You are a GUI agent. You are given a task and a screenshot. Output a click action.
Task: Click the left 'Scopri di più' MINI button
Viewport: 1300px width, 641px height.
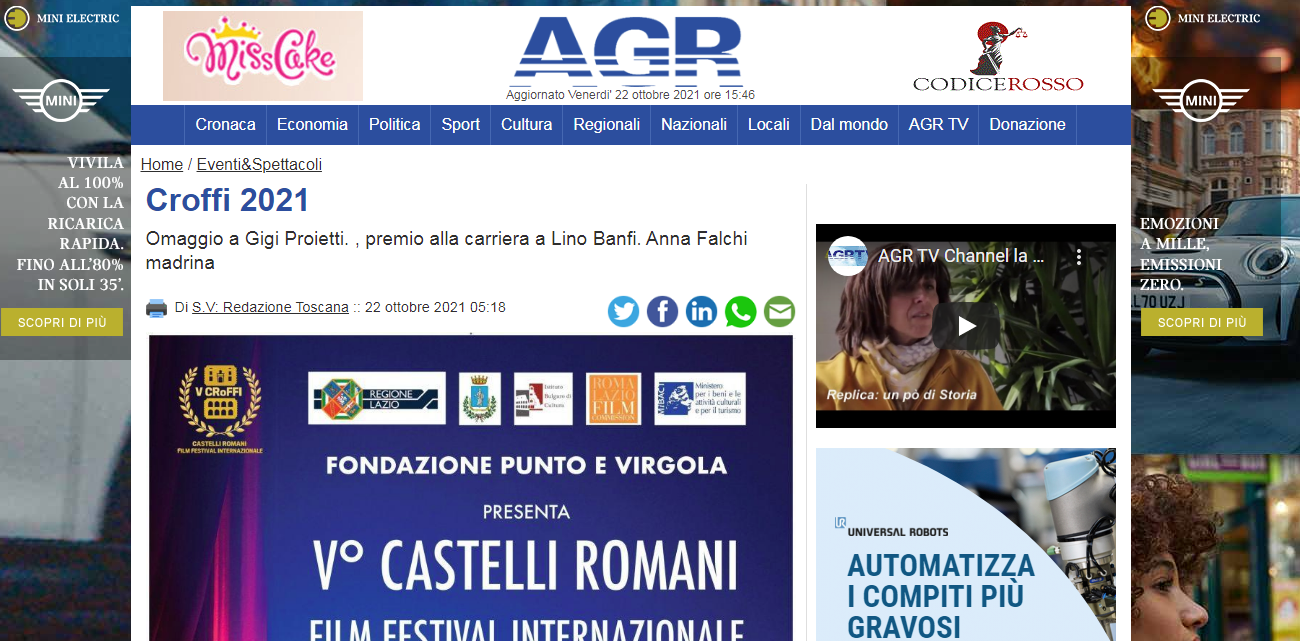(x=62, y=322)
